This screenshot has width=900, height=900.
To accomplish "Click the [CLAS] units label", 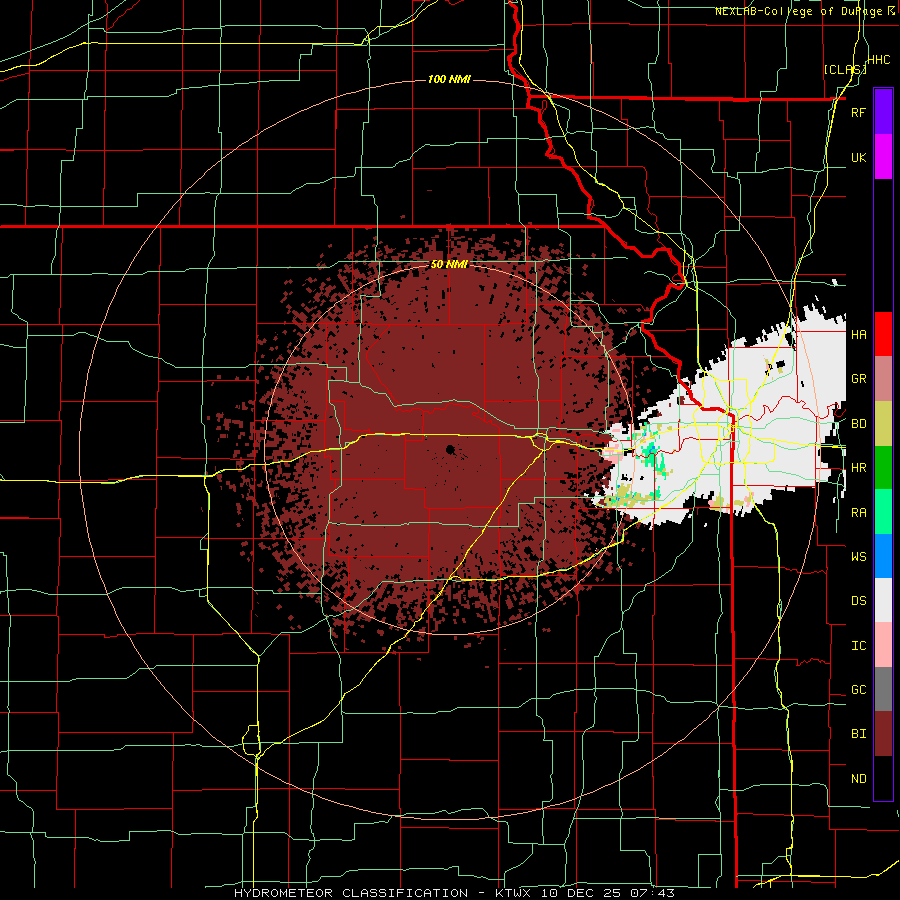I will [x=845, y=70].
